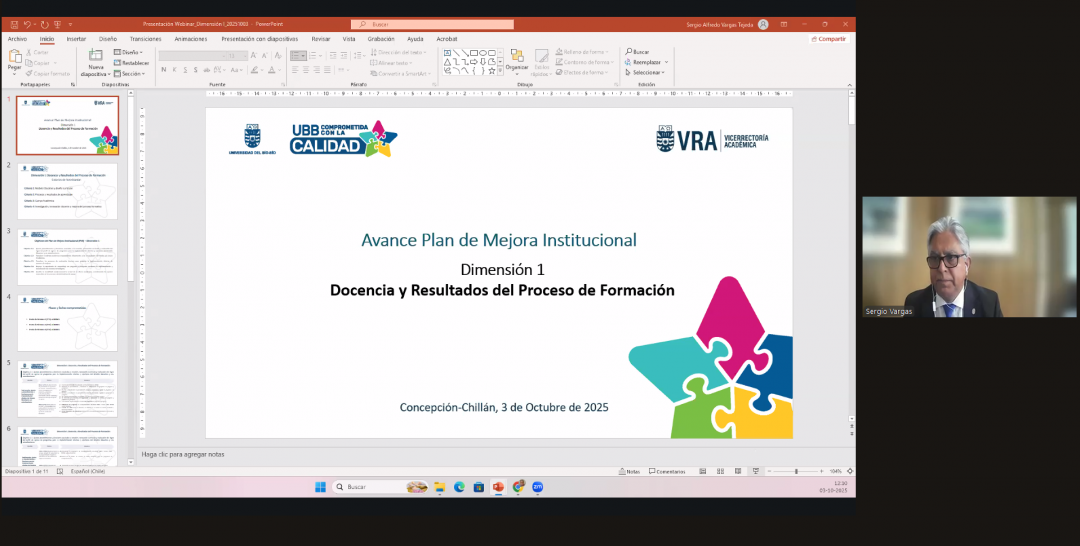Undo the last action
The width and height of the screenshot is (1080, 546).
click(28, 24)
